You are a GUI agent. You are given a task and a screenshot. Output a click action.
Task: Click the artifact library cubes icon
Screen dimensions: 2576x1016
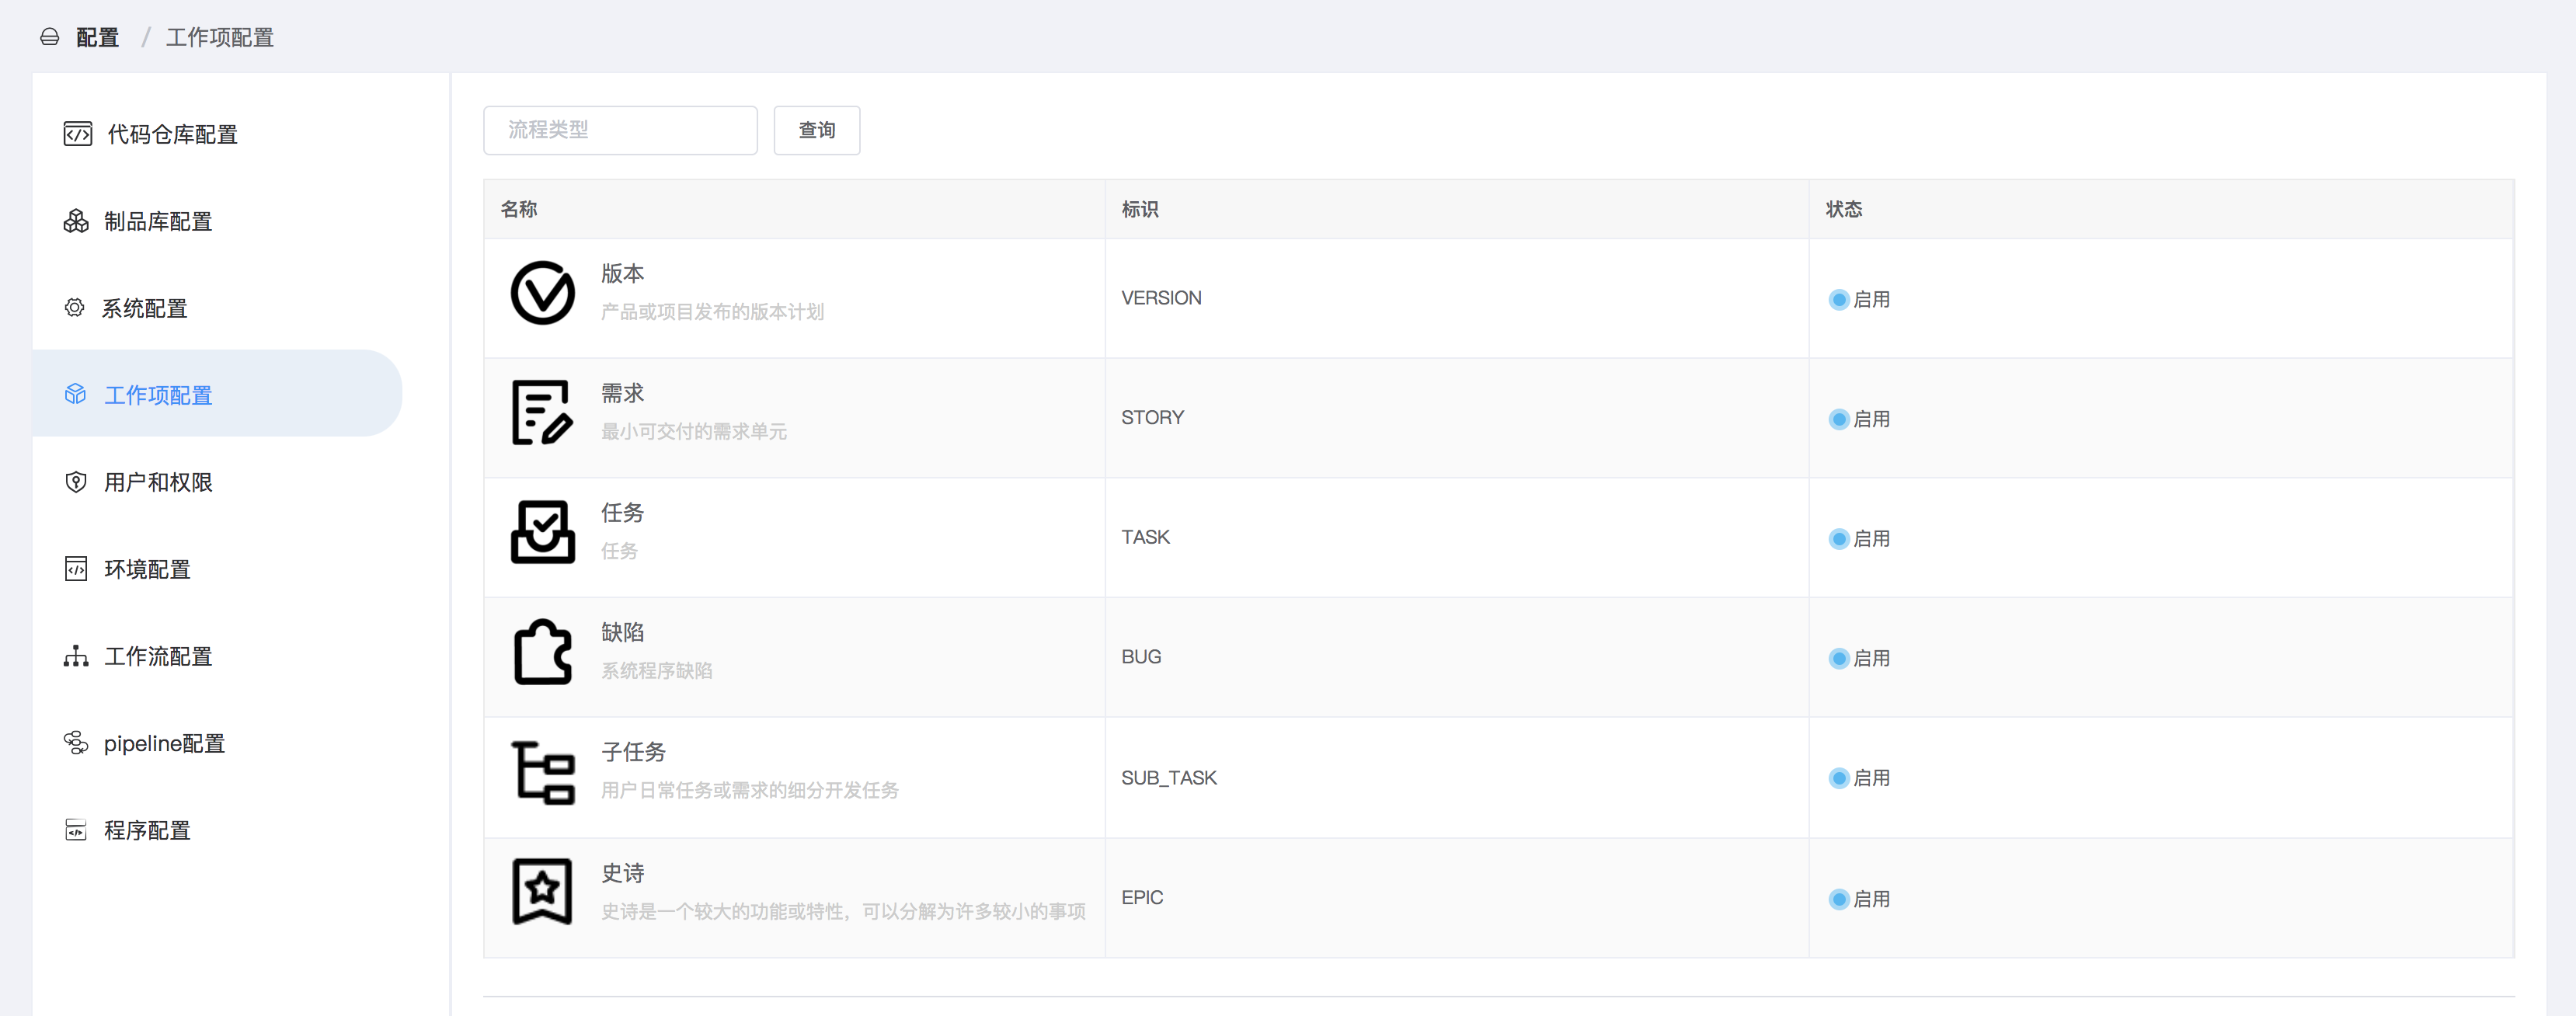point(76,221)
